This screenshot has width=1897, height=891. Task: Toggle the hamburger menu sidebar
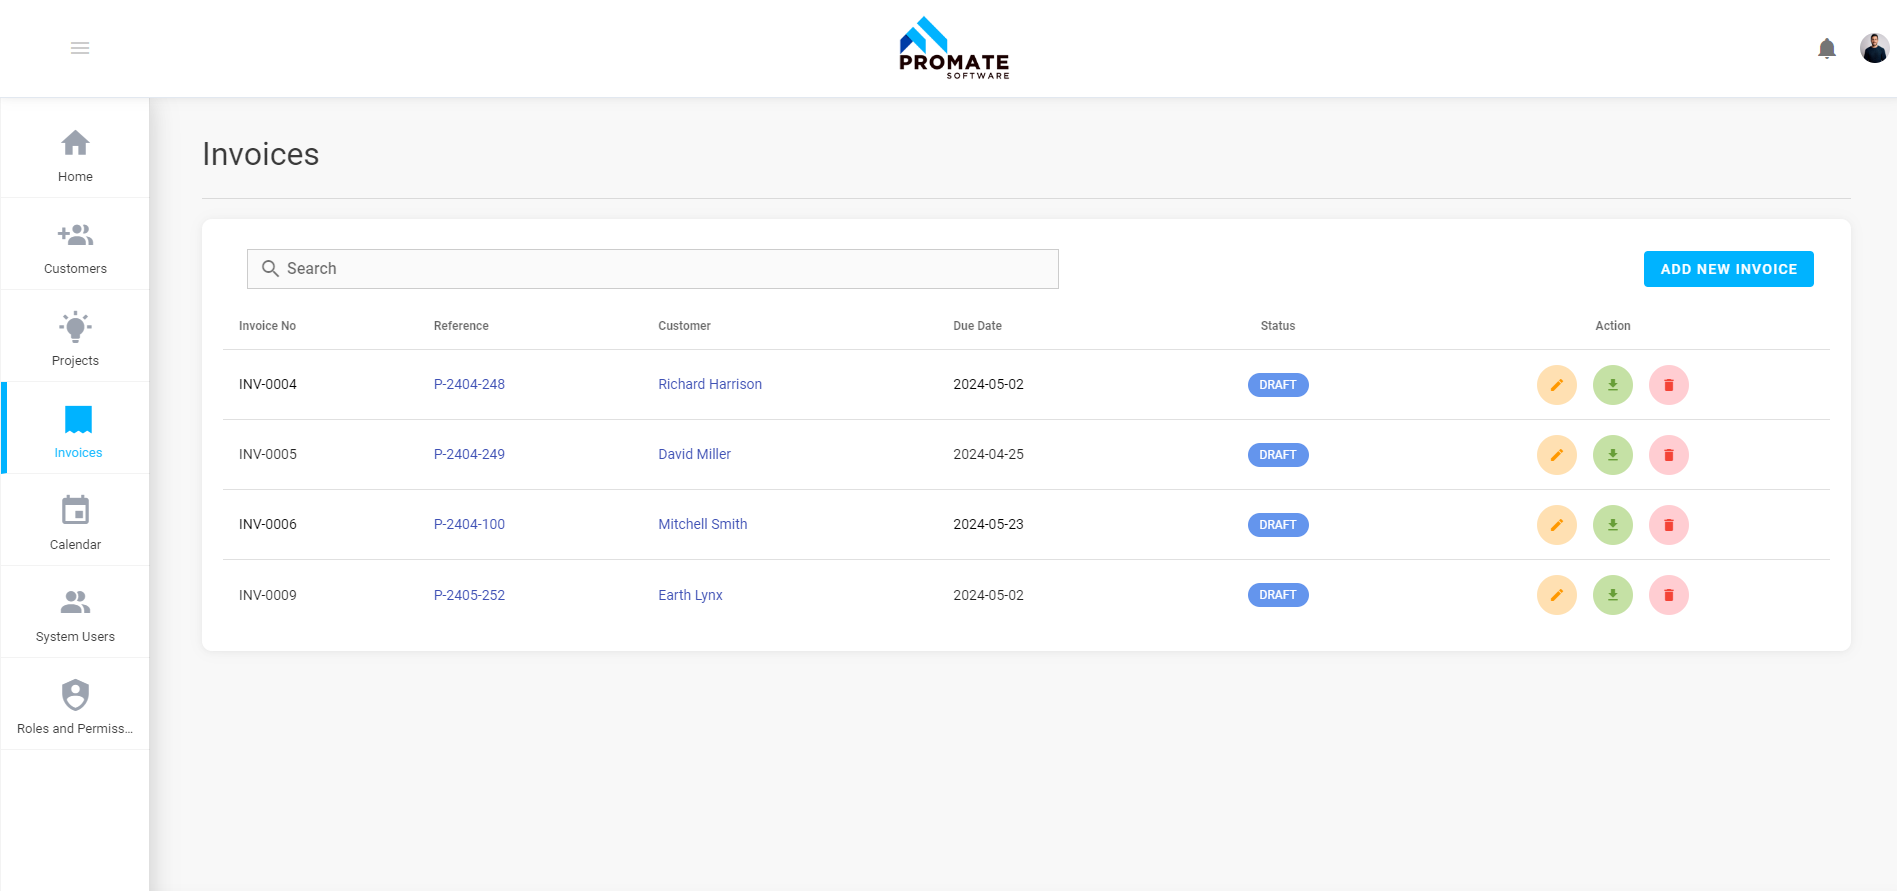pos(80,48)
